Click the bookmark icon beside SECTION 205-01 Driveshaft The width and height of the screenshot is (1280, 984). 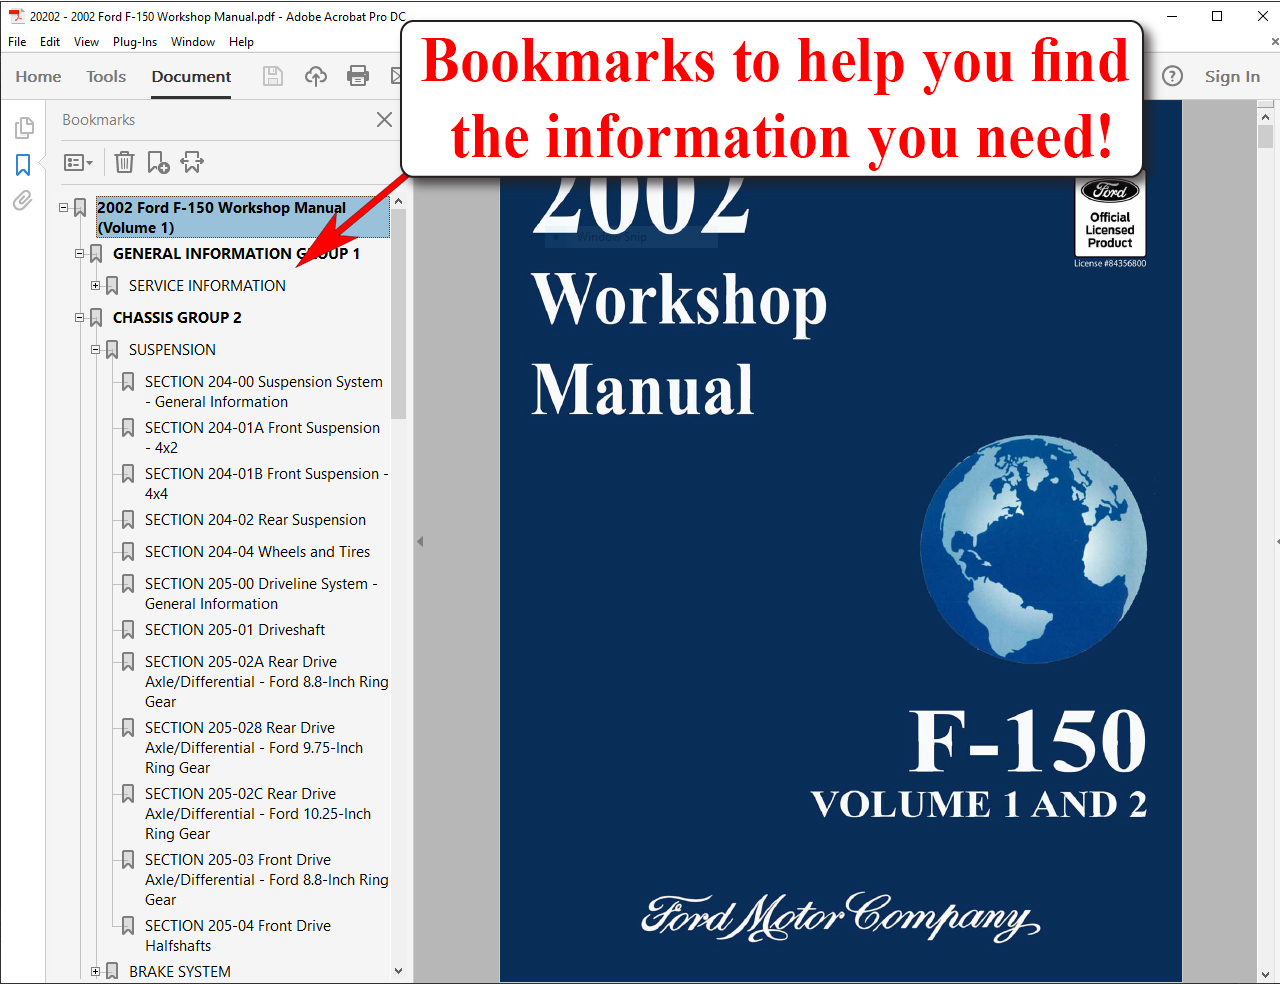pyautogui.click(x=128, y=630)
